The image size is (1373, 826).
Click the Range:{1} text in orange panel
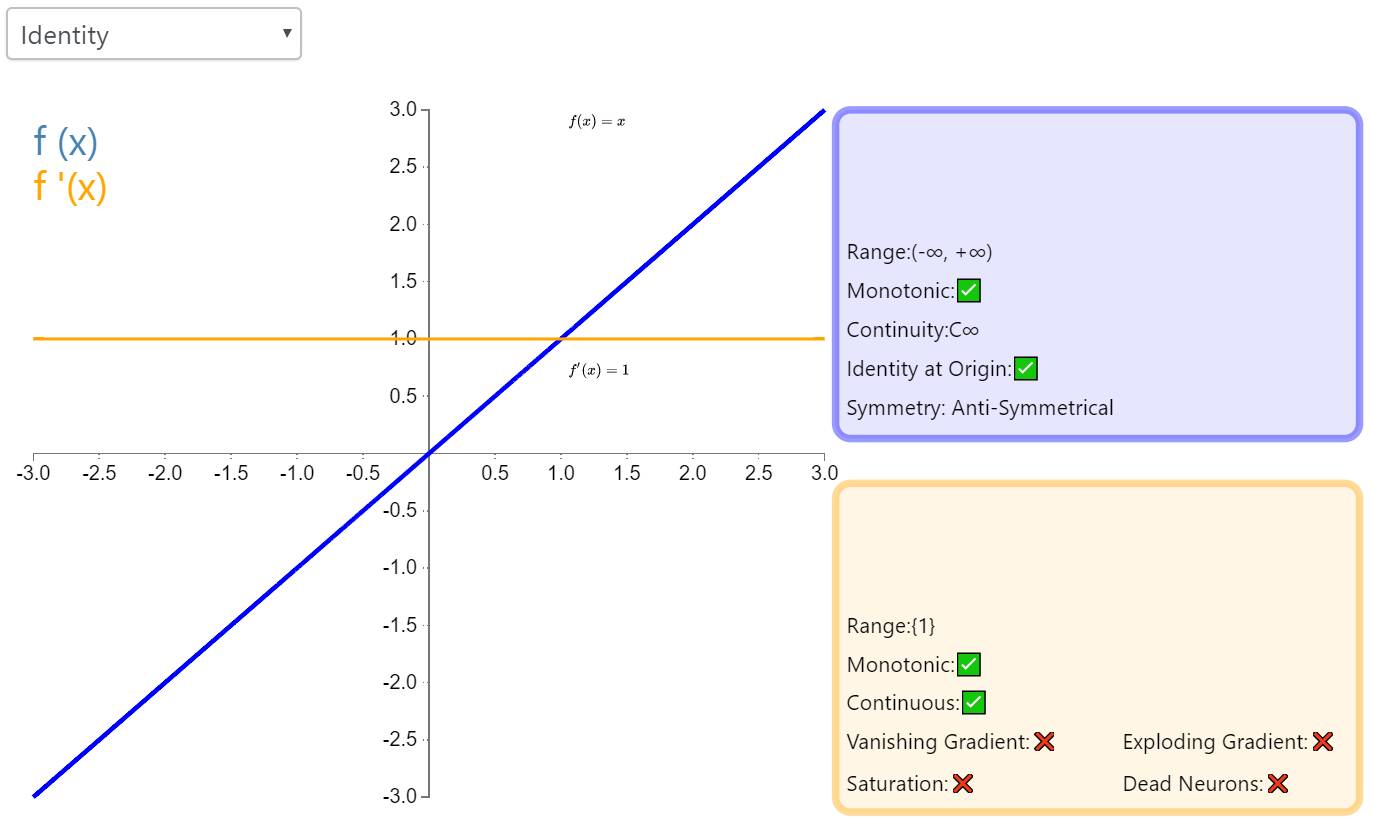891,626
